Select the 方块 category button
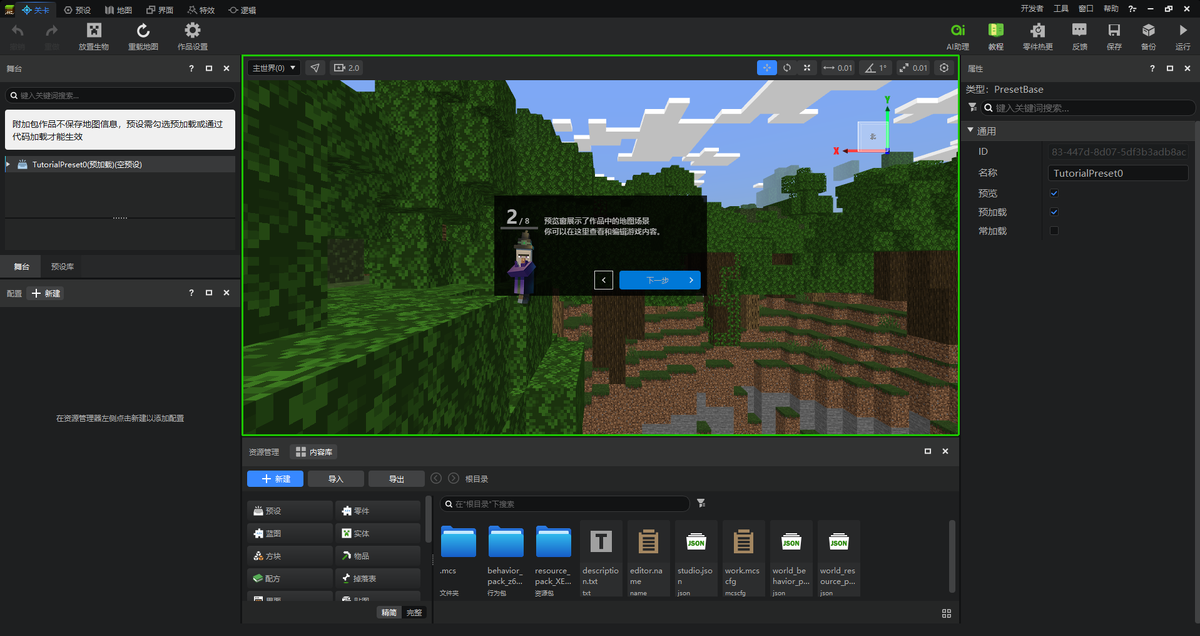This screenshot has height=636, width=1200. (290, 556)
